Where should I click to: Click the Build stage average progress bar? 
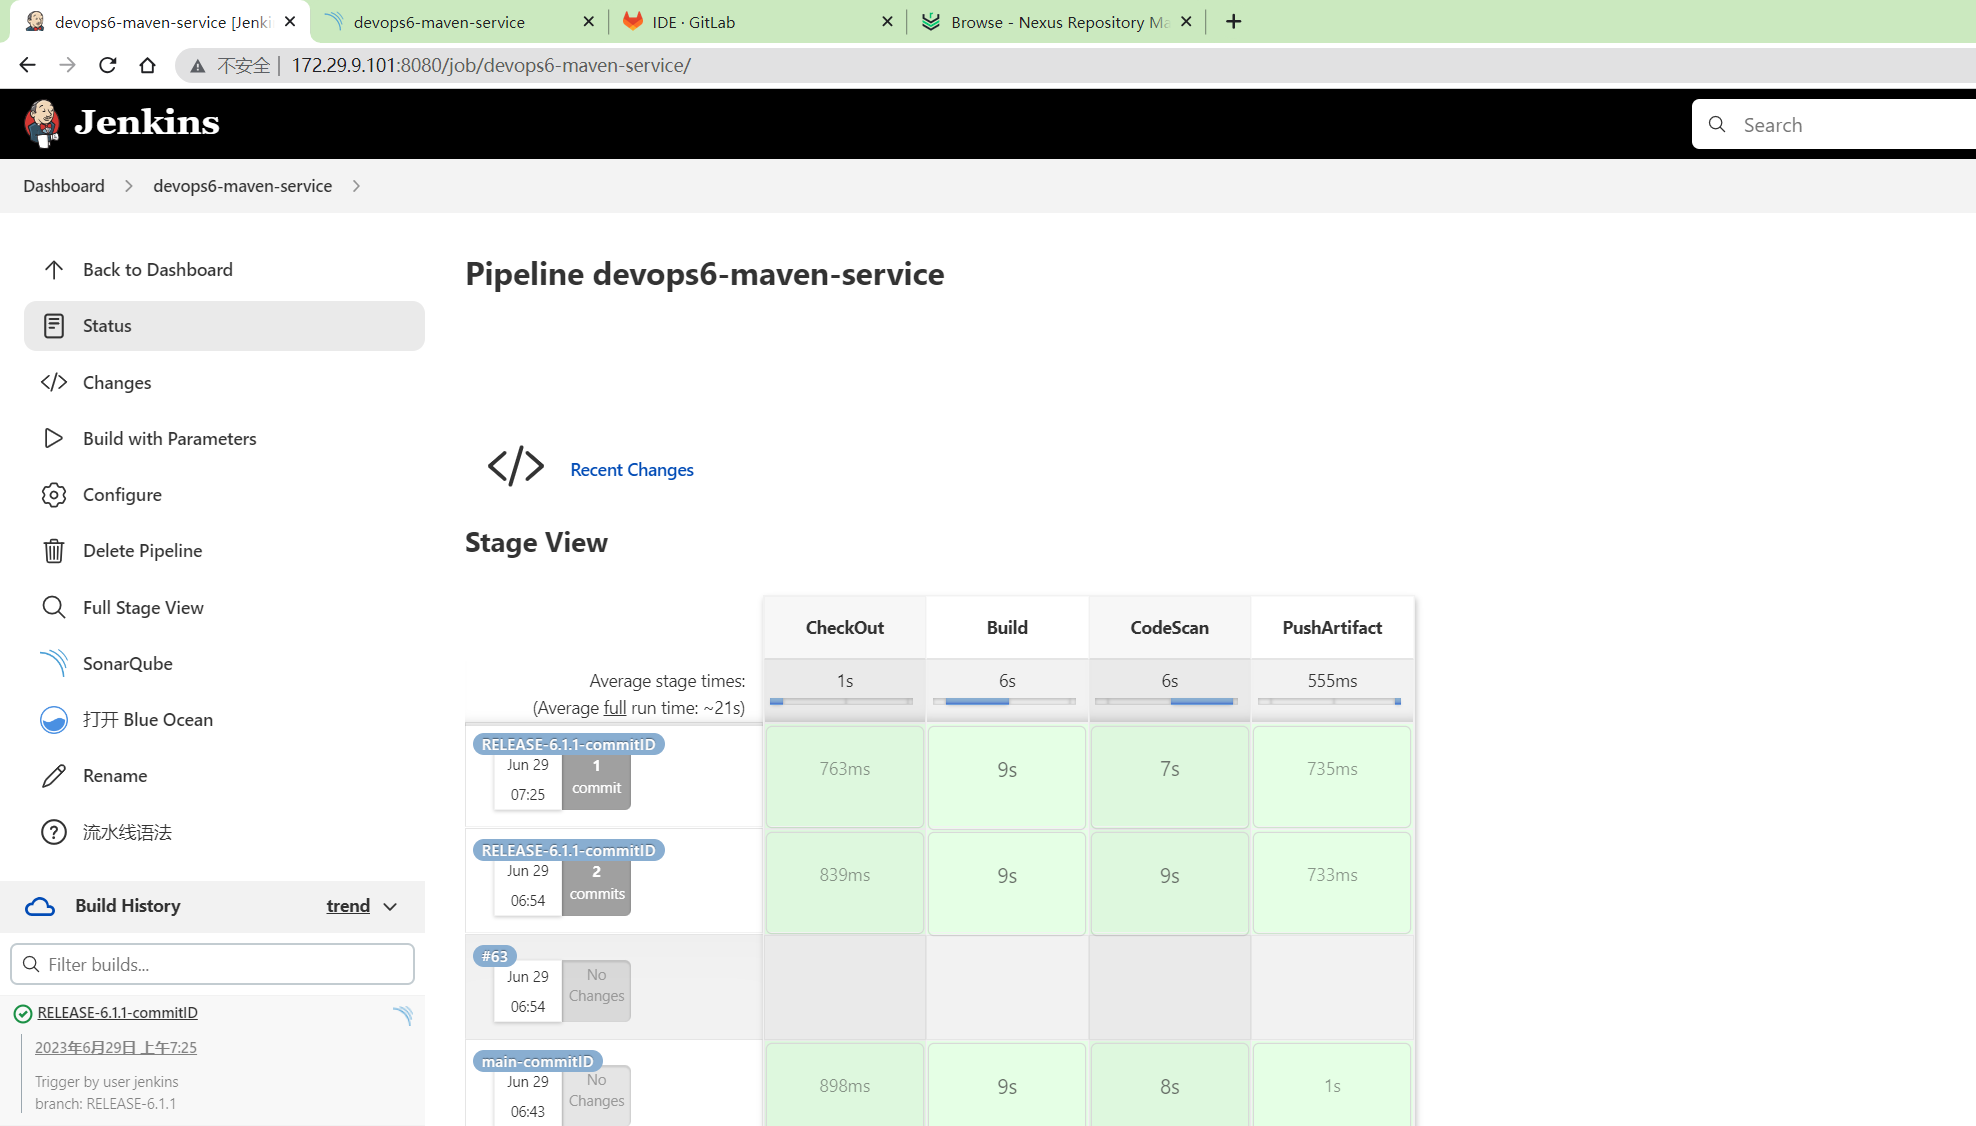tap(1004, 702)
